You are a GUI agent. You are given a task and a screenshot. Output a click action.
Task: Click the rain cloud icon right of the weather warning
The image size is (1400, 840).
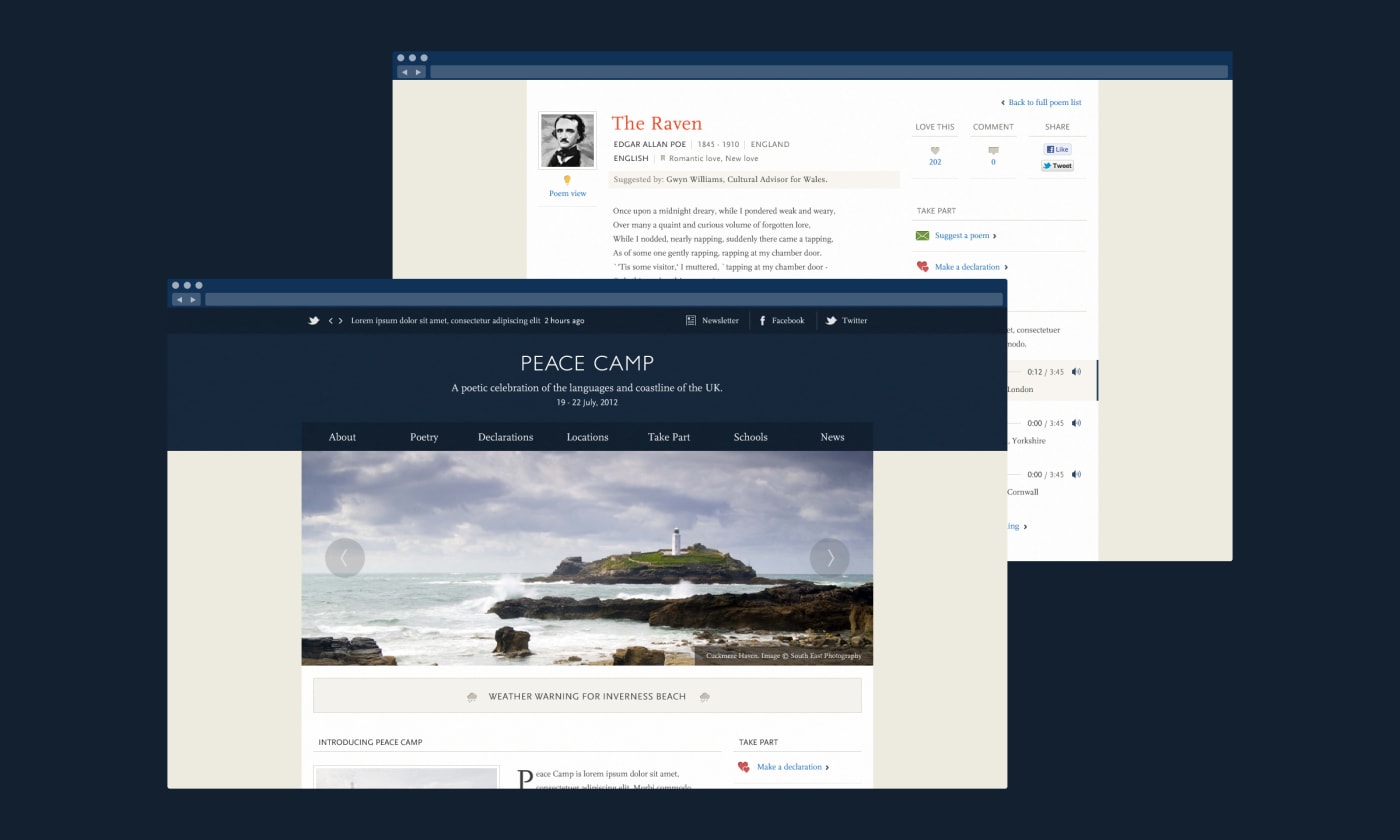tap(705, 697)
